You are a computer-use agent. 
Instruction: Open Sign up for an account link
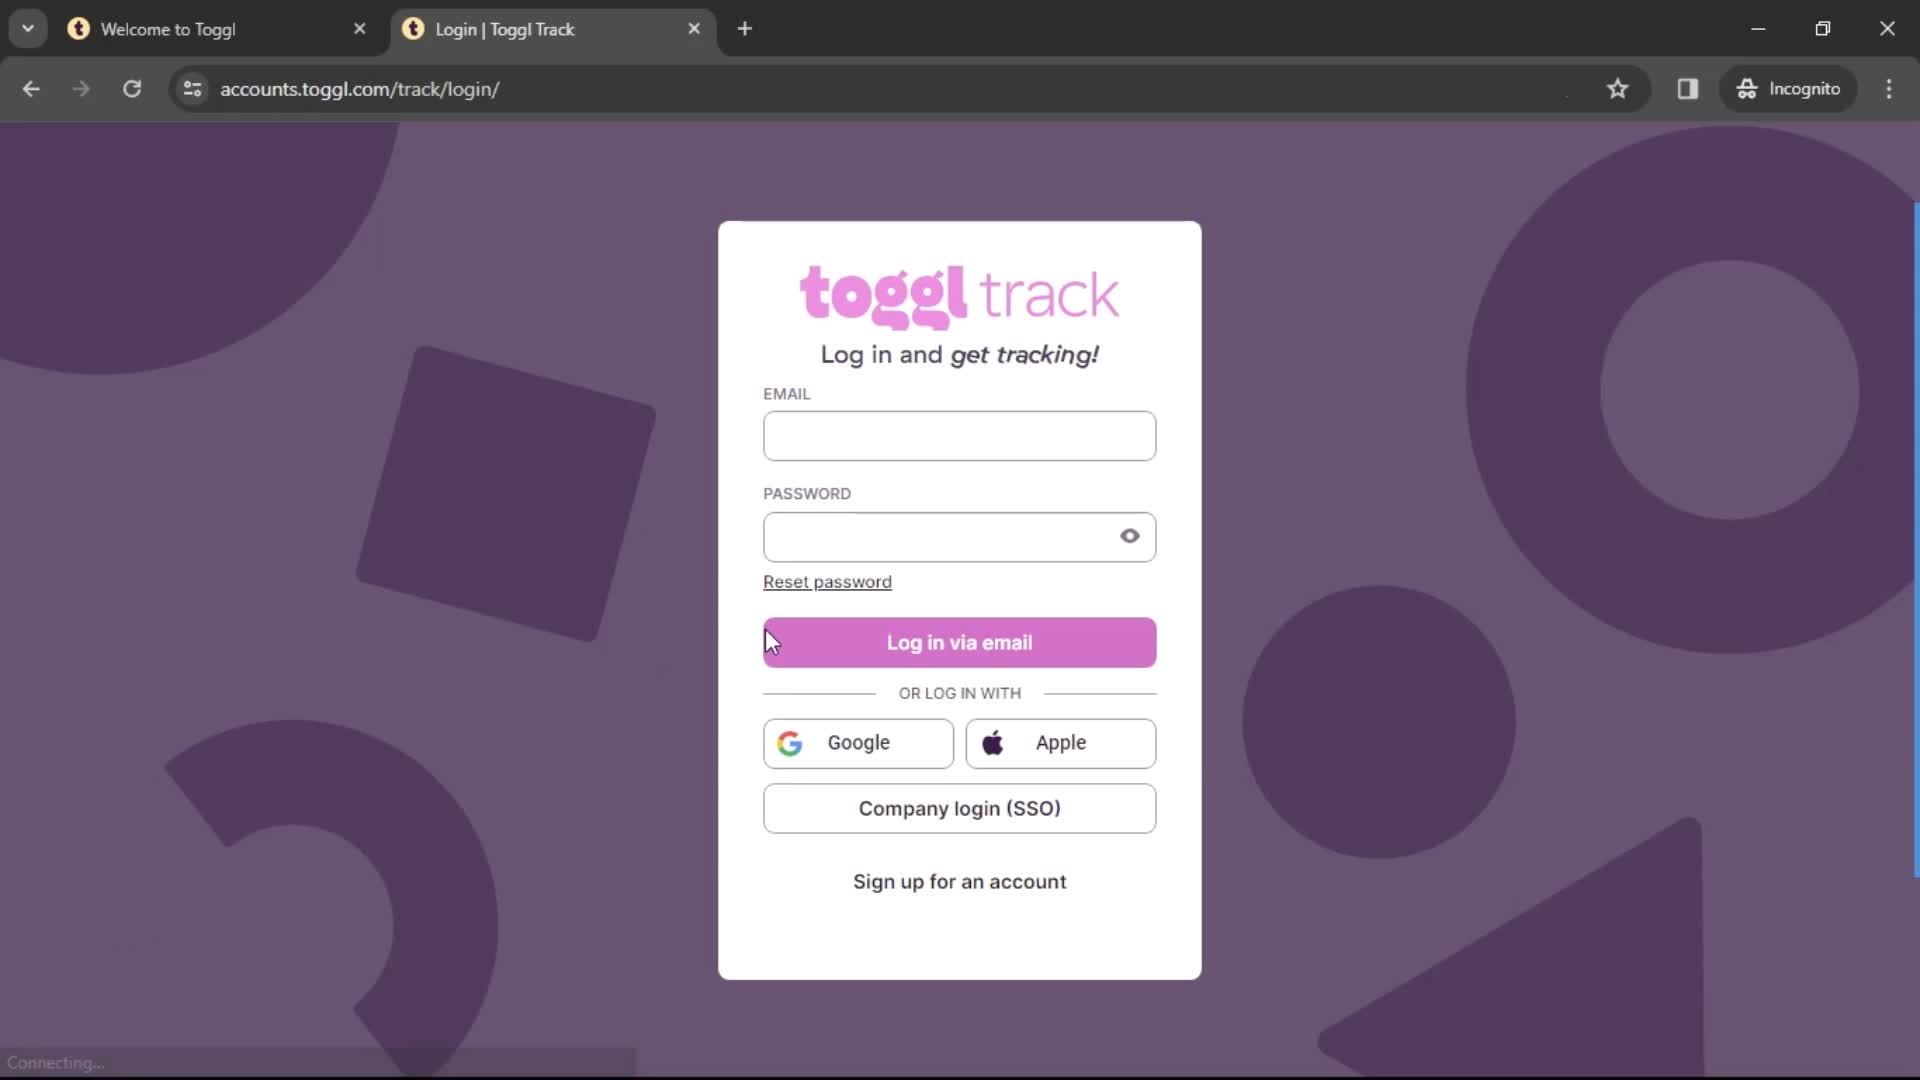pyautogui.click(x=959, y=882)
